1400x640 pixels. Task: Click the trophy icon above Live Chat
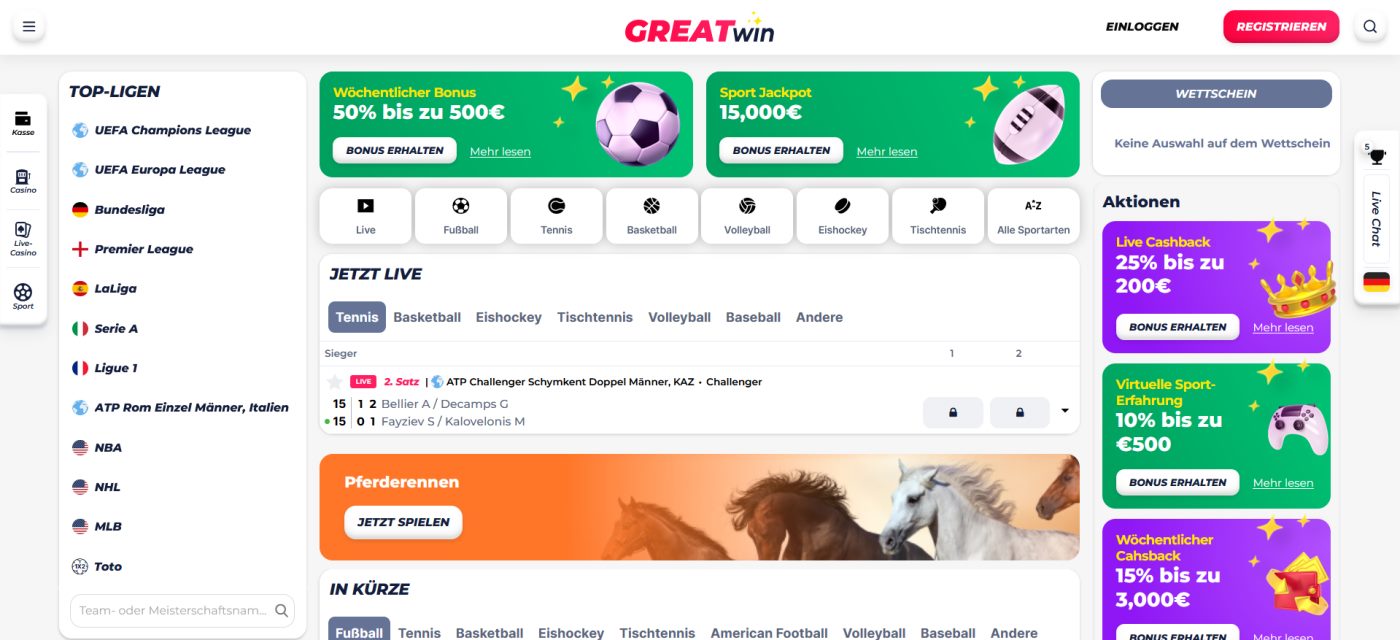click(1377, 156)
